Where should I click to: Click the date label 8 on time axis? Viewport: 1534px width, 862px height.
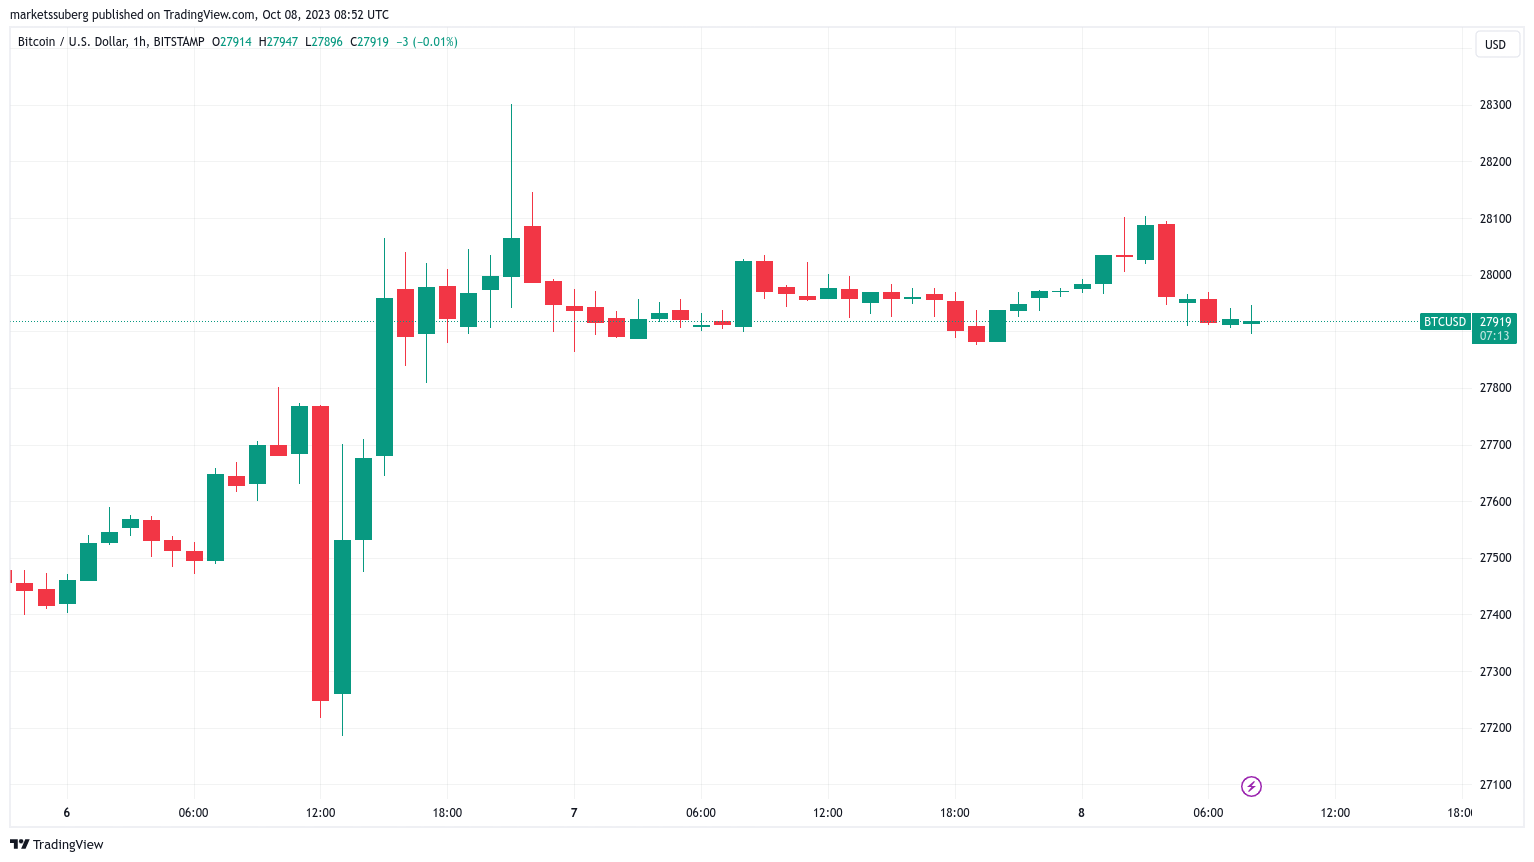click(1081, 813)
